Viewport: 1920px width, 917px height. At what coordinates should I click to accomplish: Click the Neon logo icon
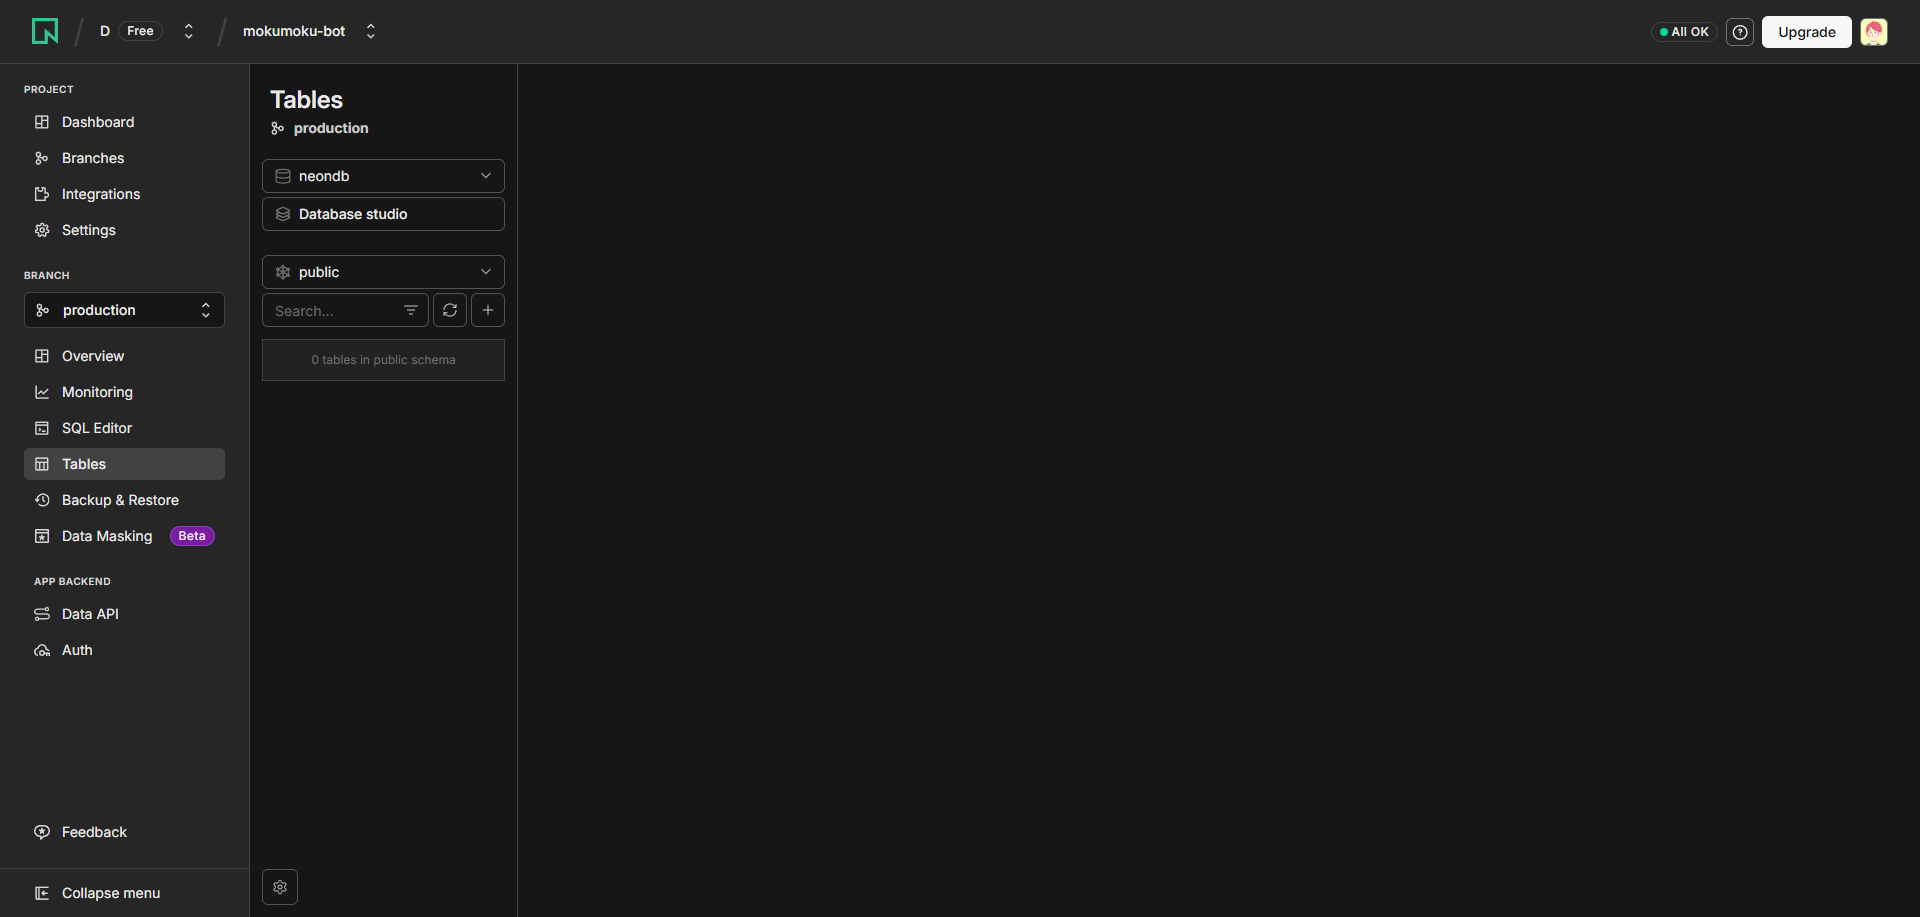tap(45, 31)
